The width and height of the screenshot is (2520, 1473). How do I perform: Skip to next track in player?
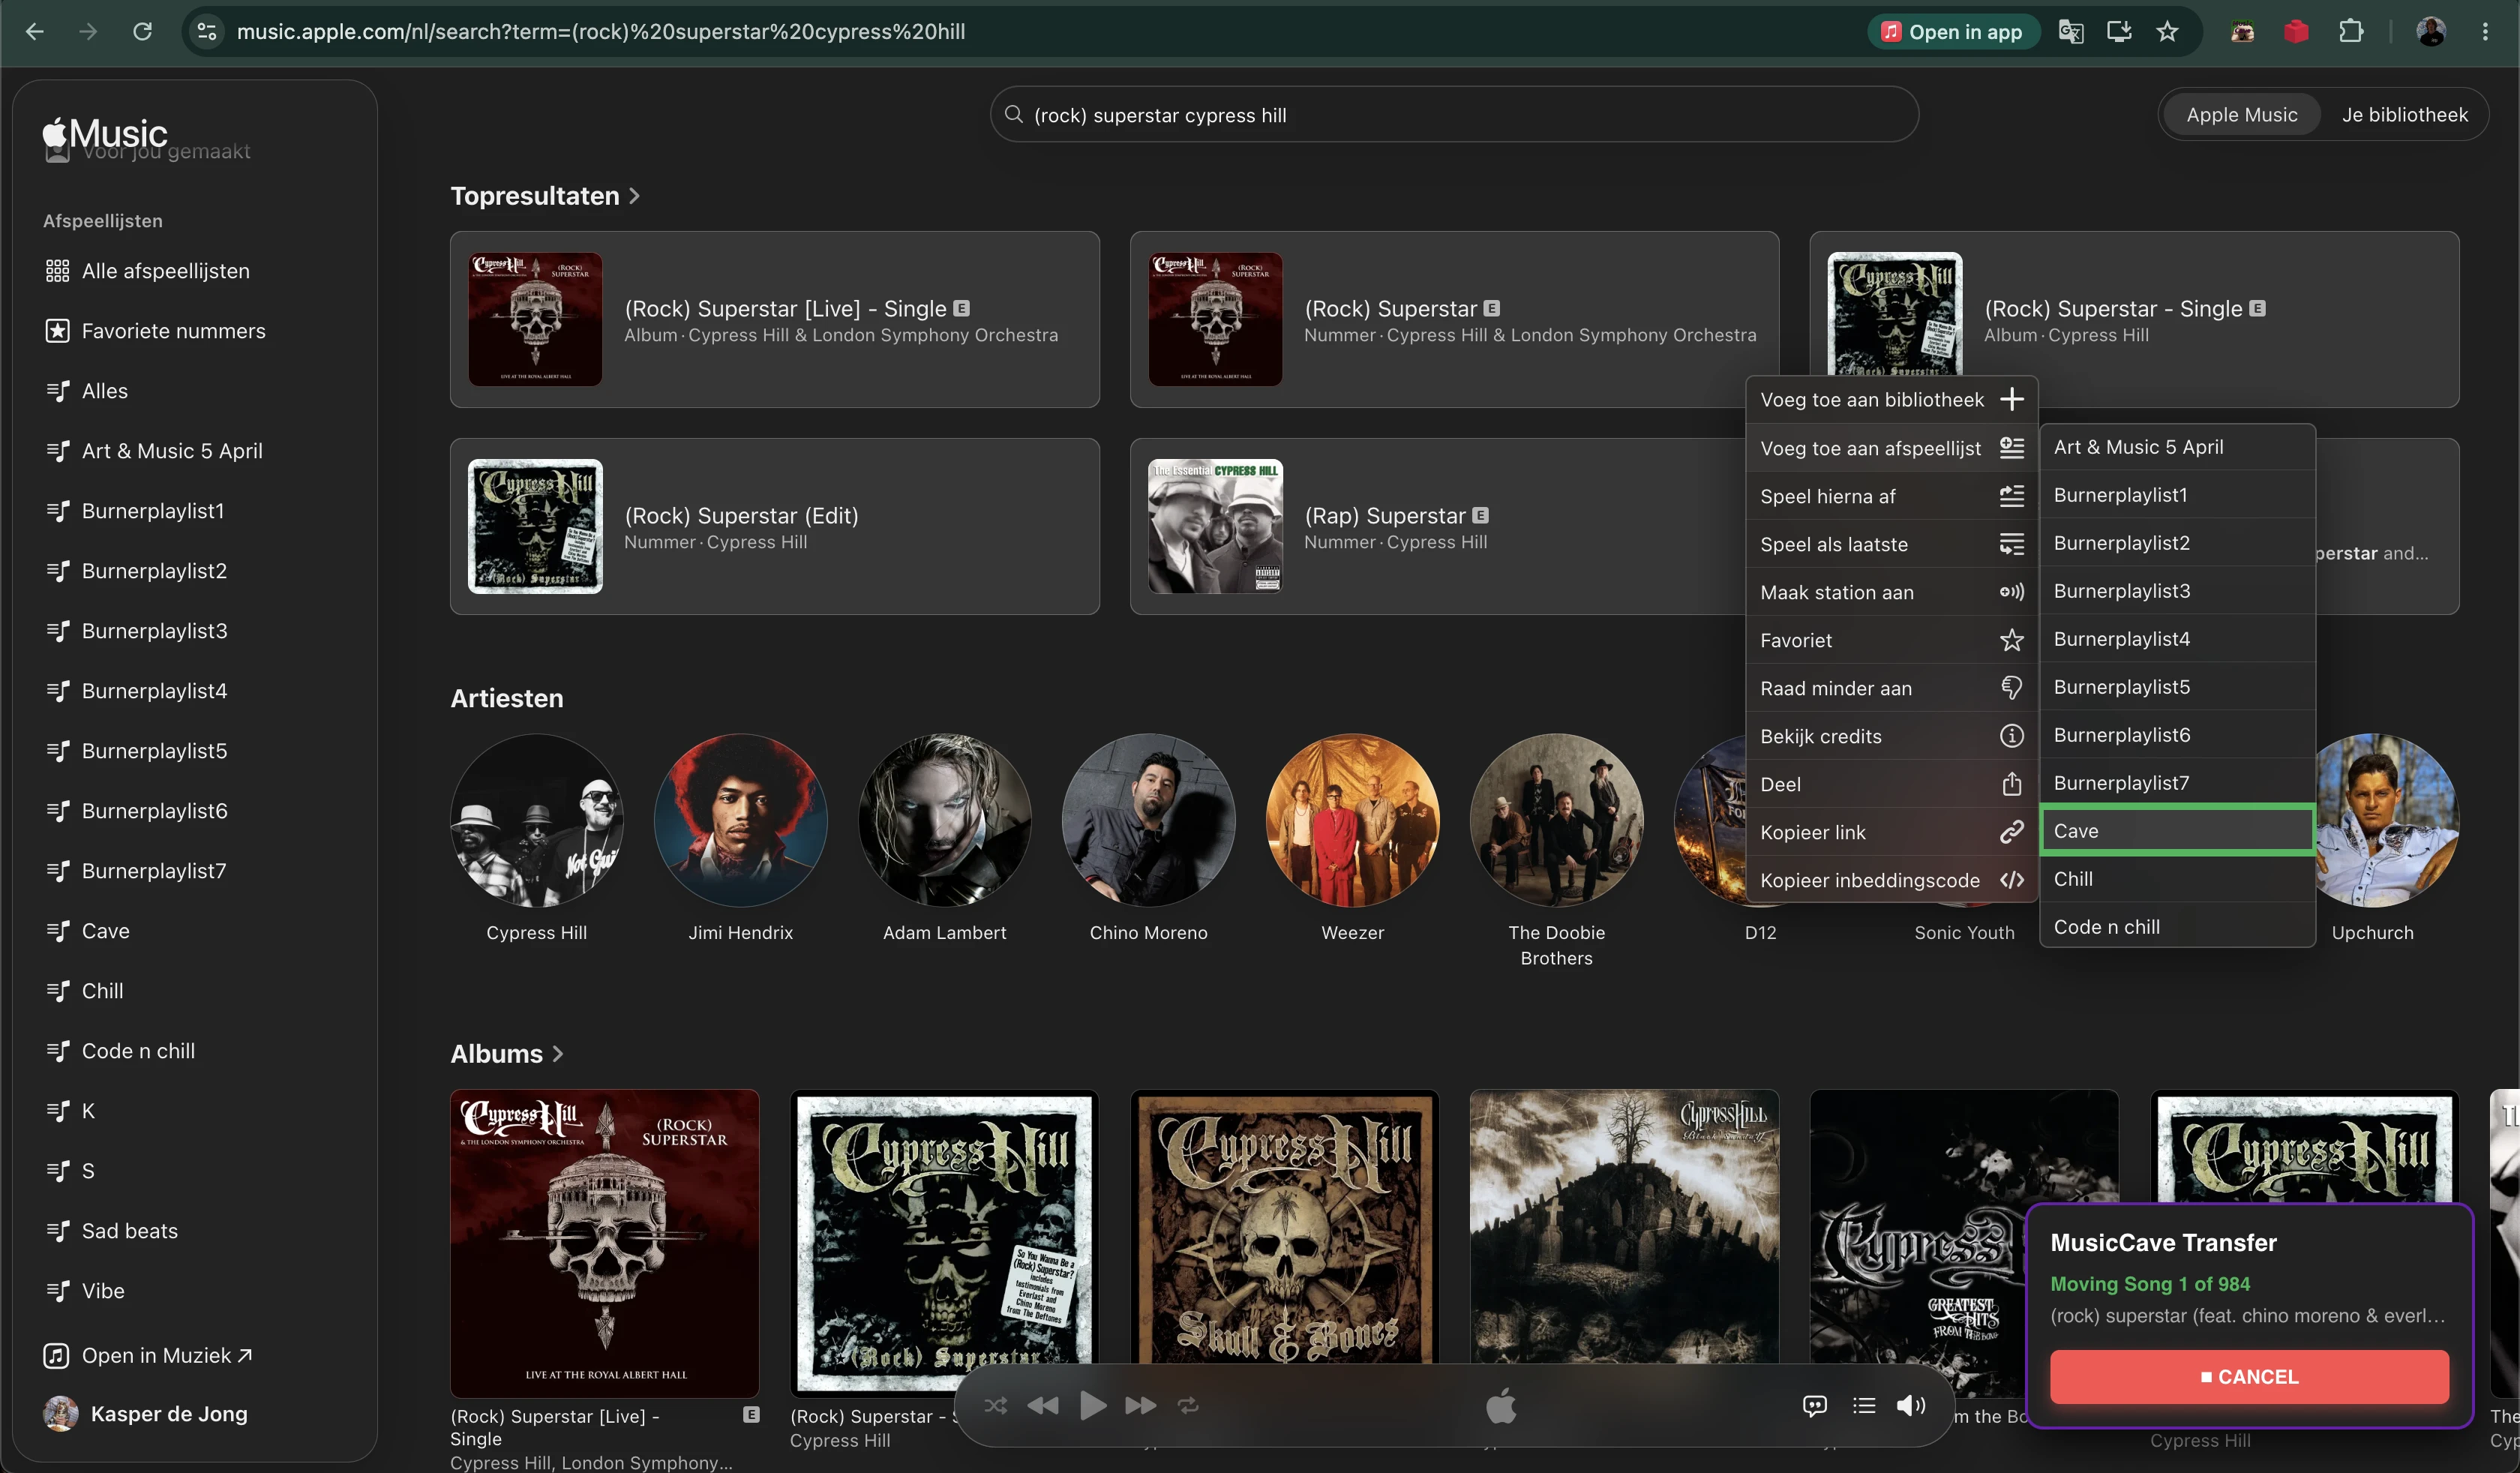coord(1141,1405)
